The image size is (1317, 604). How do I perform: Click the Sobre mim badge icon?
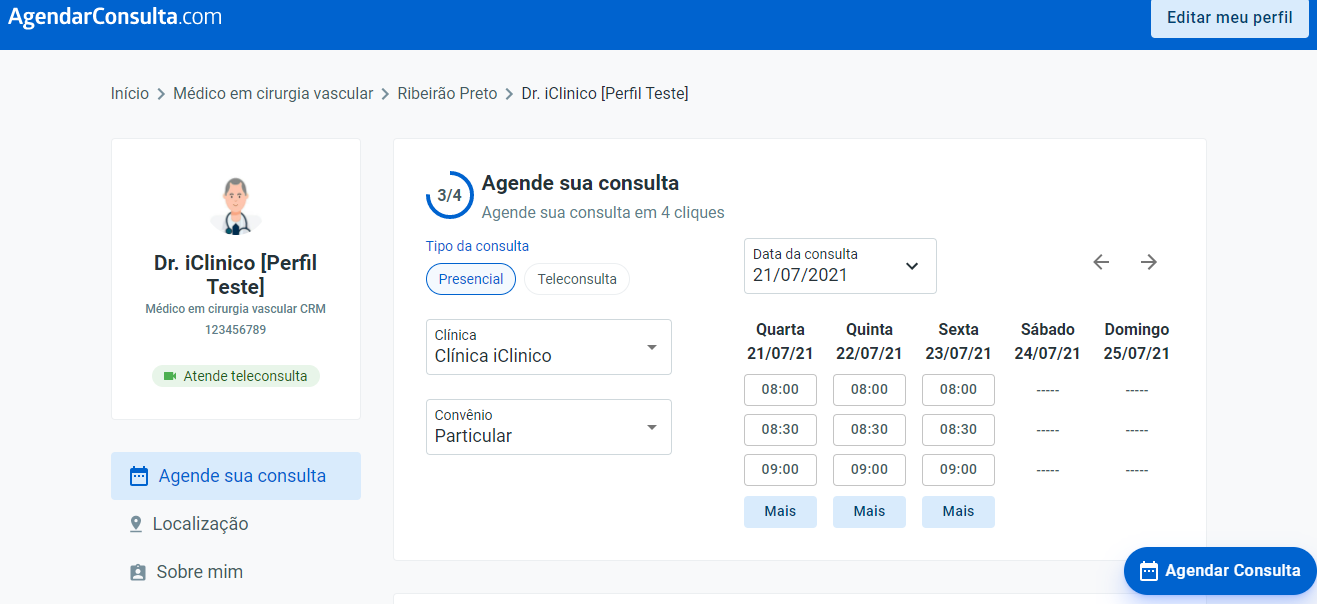(137, 572)
